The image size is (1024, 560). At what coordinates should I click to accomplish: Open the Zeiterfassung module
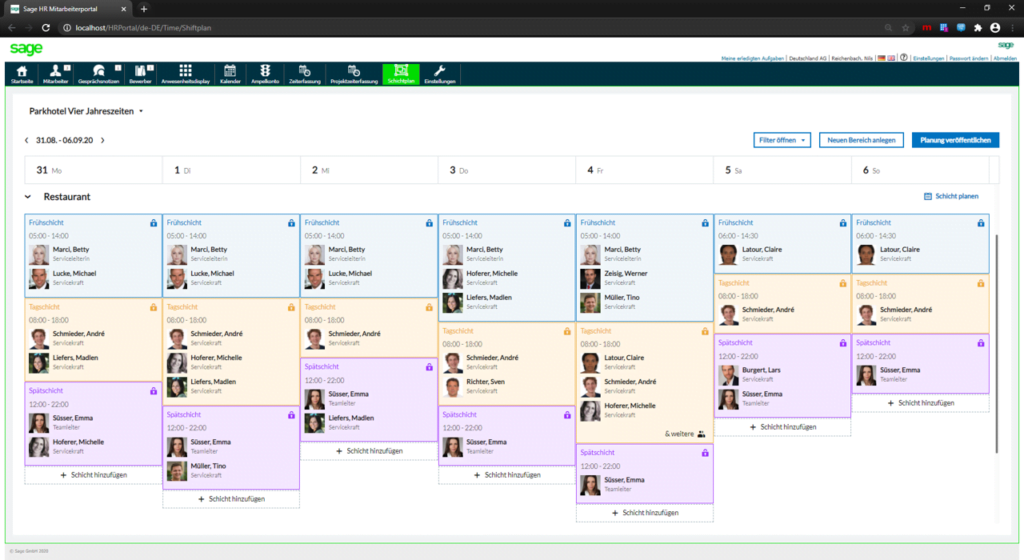click(x=304, y=74)
